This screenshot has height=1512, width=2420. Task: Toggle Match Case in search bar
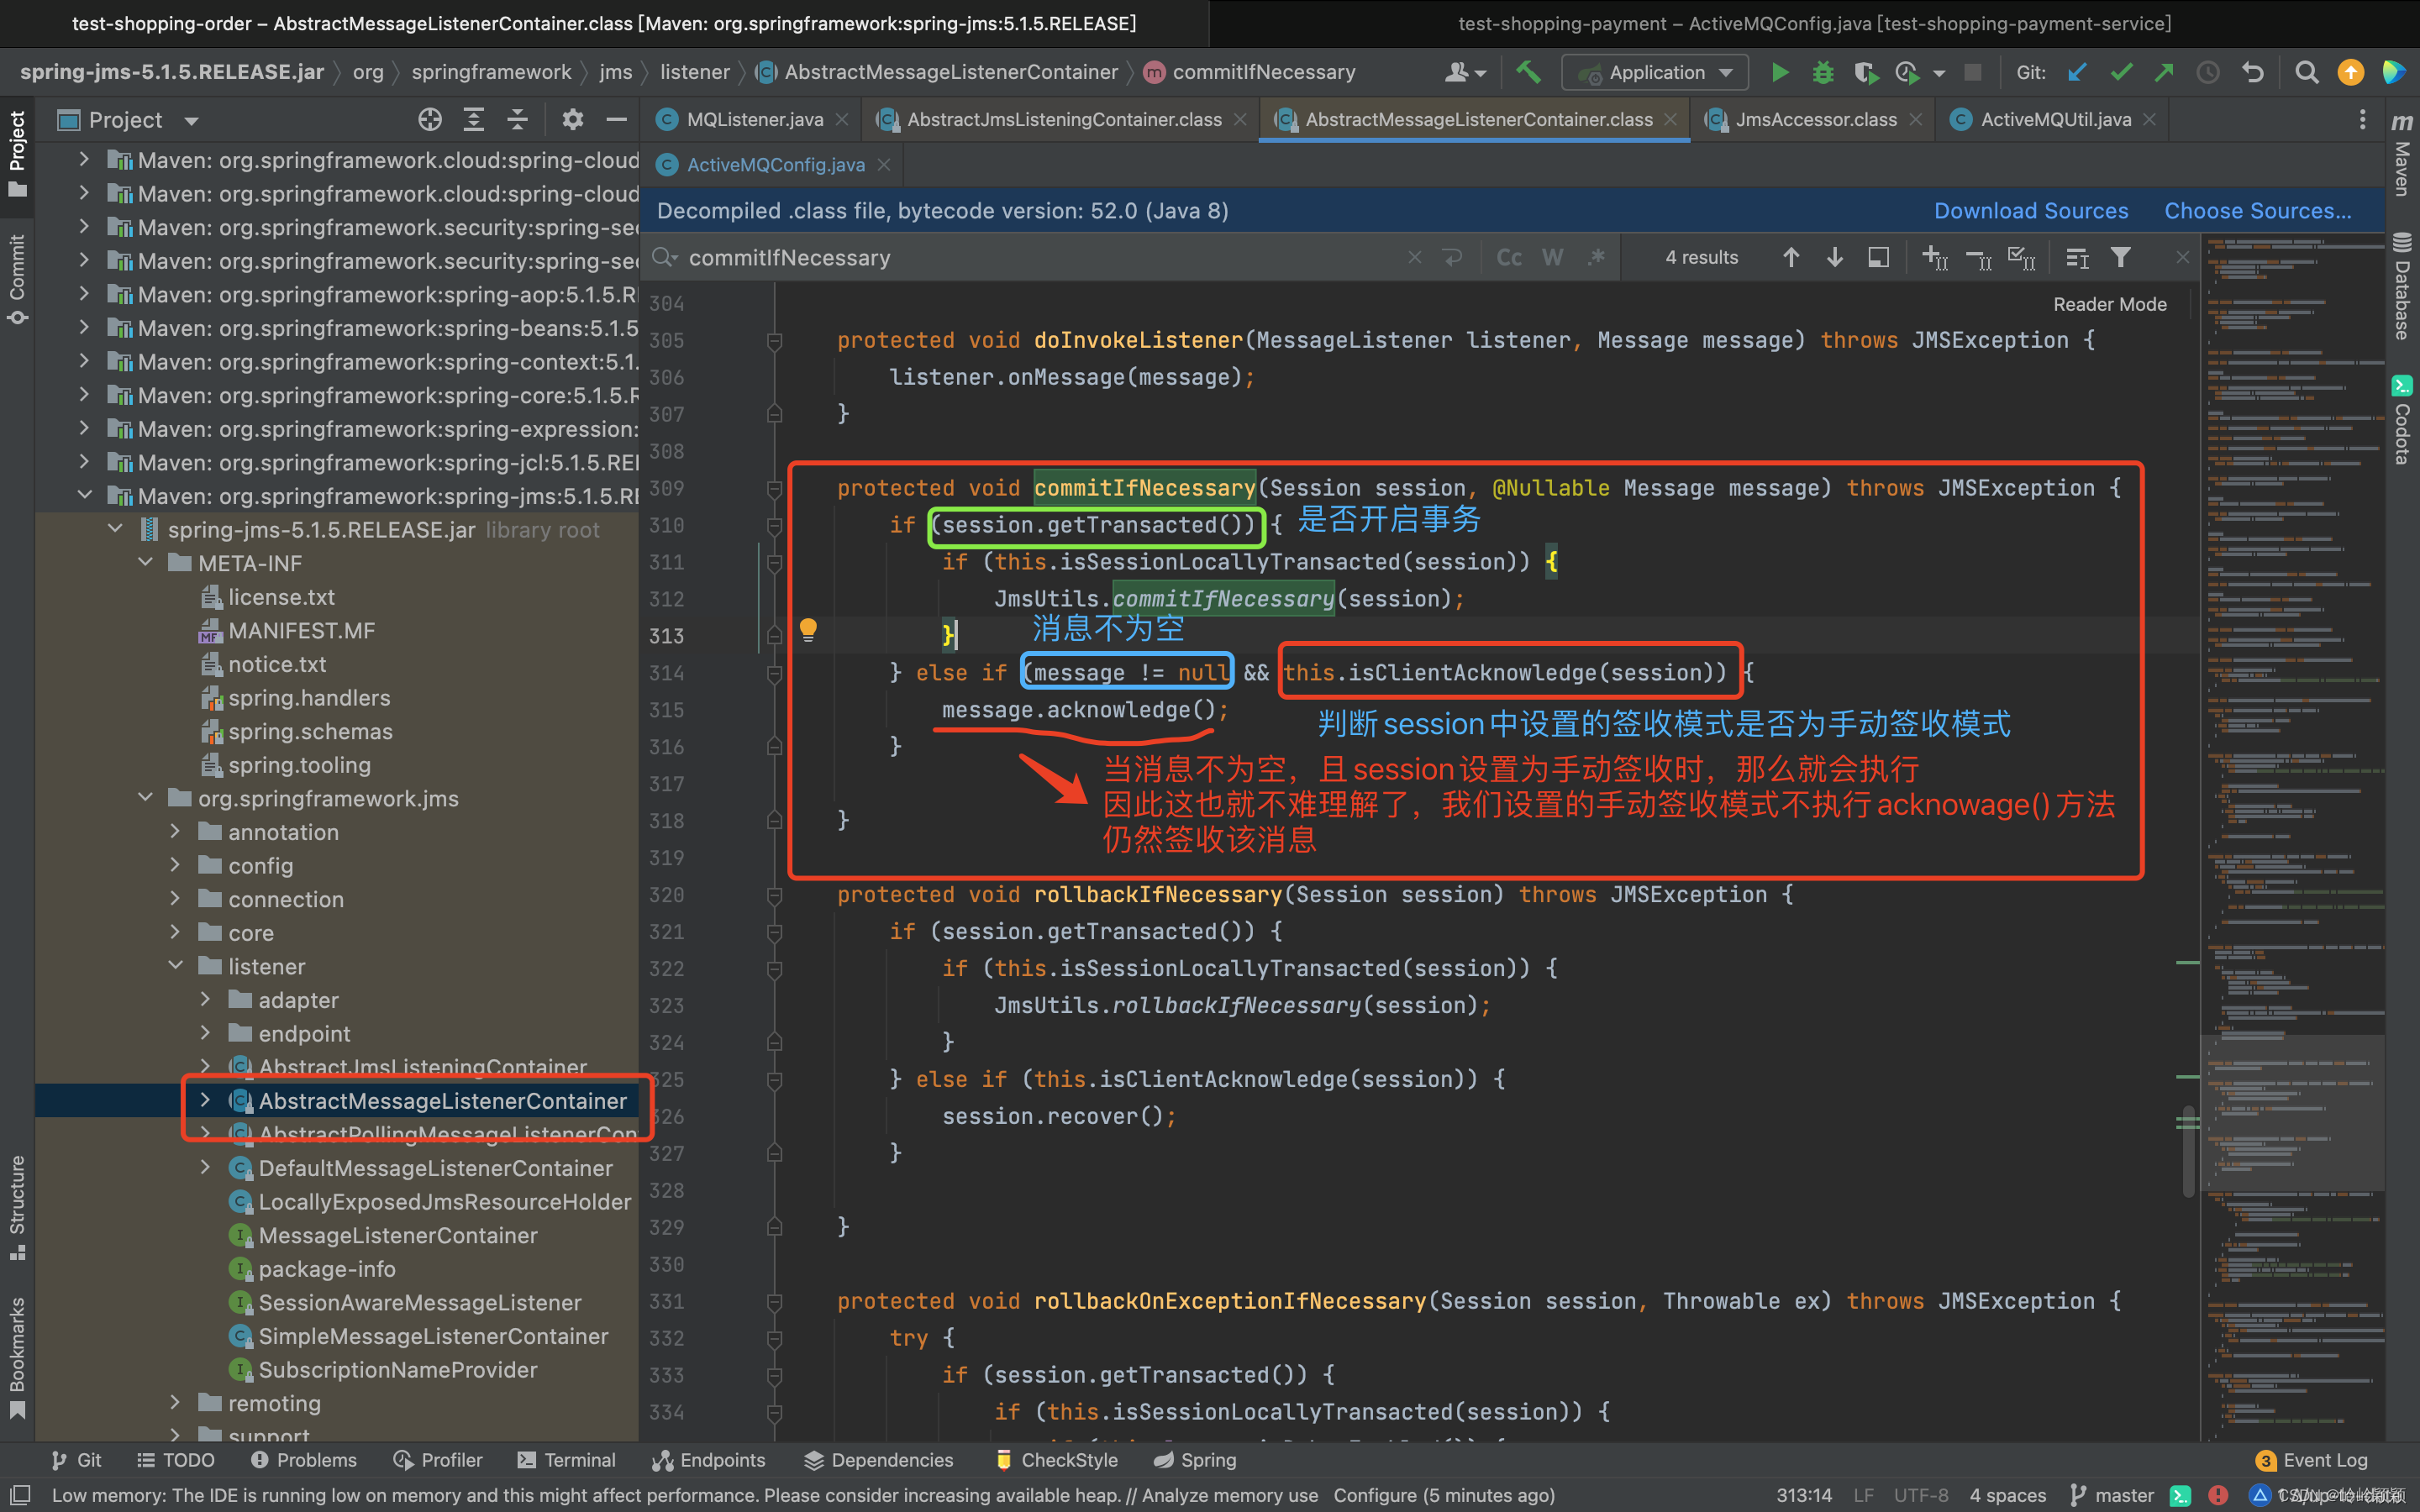click(1508, 258)
